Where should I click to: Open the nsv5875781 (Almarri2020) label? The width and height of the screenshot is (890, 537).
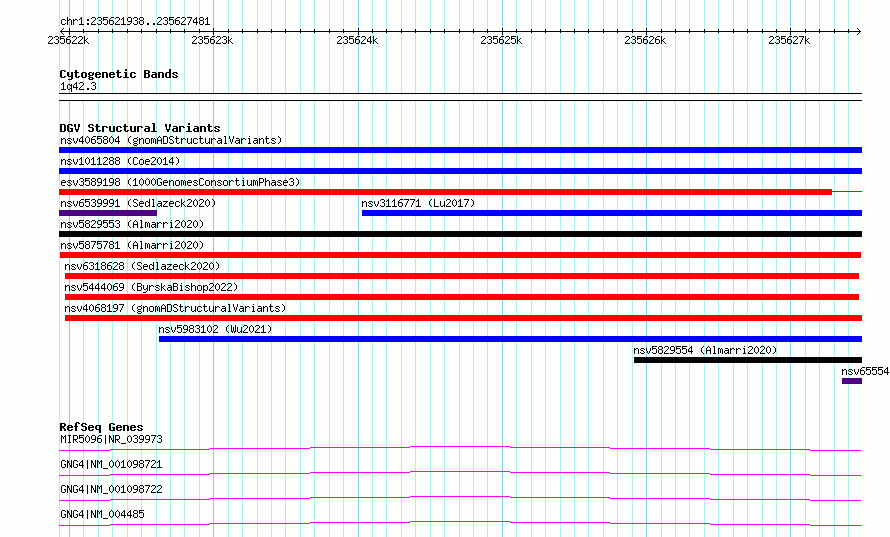tap(132, 245)
